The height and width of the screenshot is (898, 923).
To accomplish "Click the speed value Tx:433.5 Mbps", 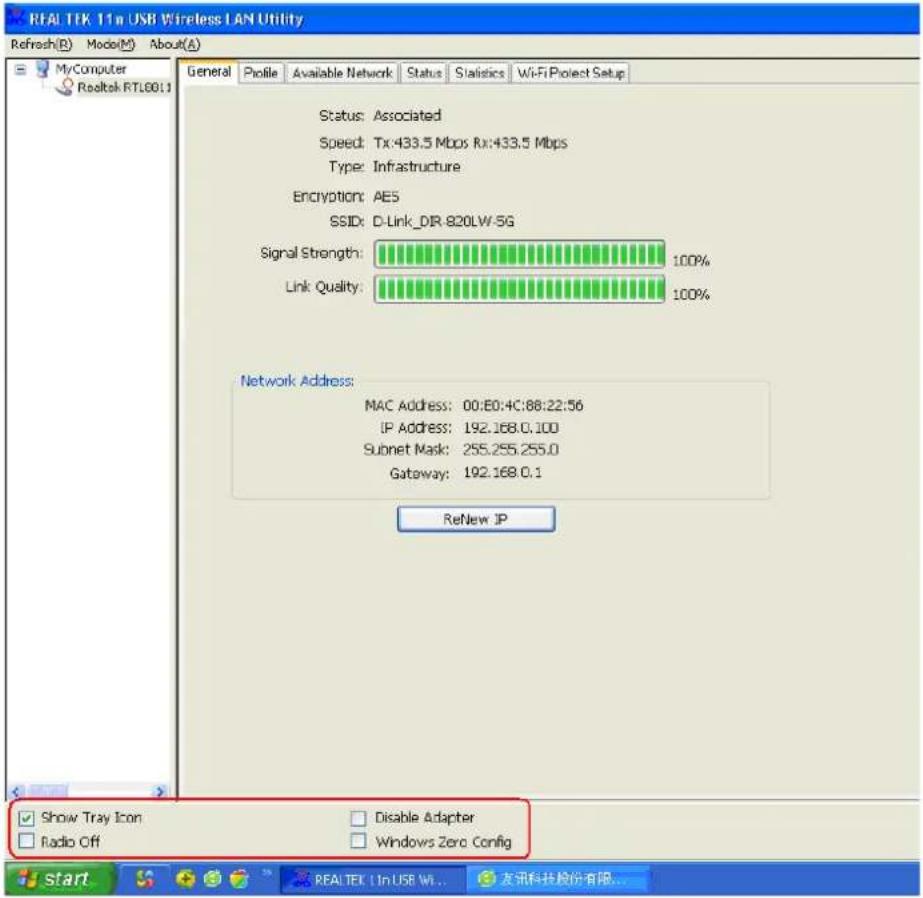I will (421, 142).
